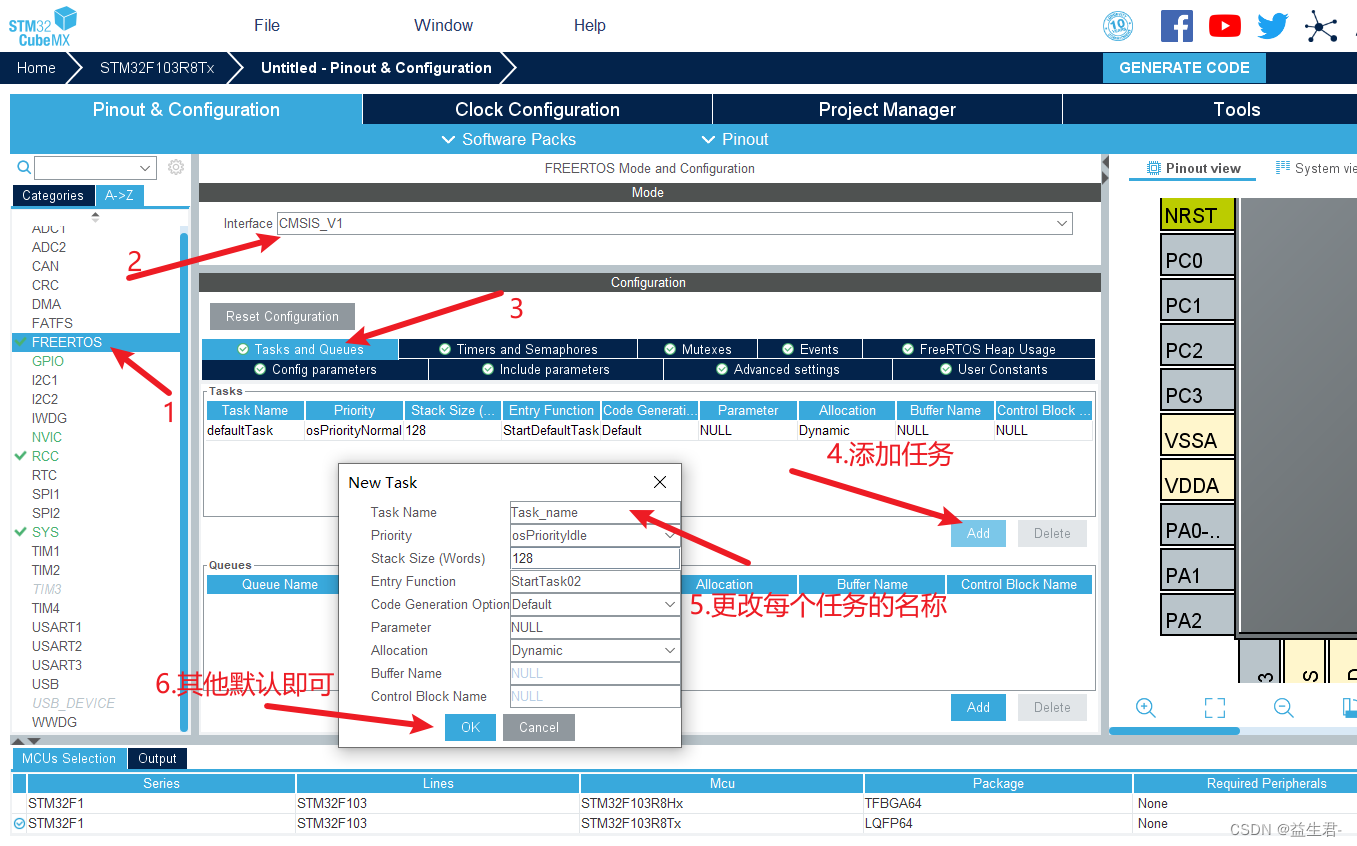Click the GENERATE CODE button
This screenshot has width=1357, height=846.
[x=1184, y=68]
